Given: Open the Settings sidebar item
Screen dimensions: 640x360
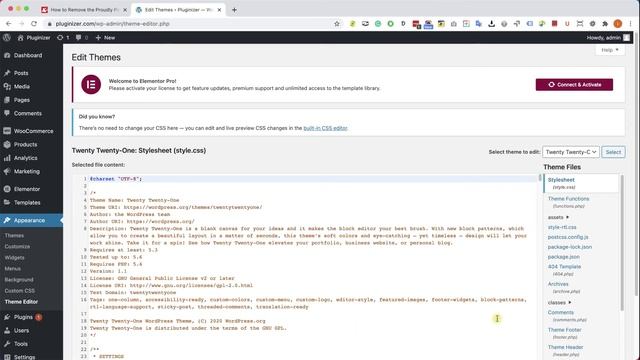Looking at the screenshot, I should 24,357.
